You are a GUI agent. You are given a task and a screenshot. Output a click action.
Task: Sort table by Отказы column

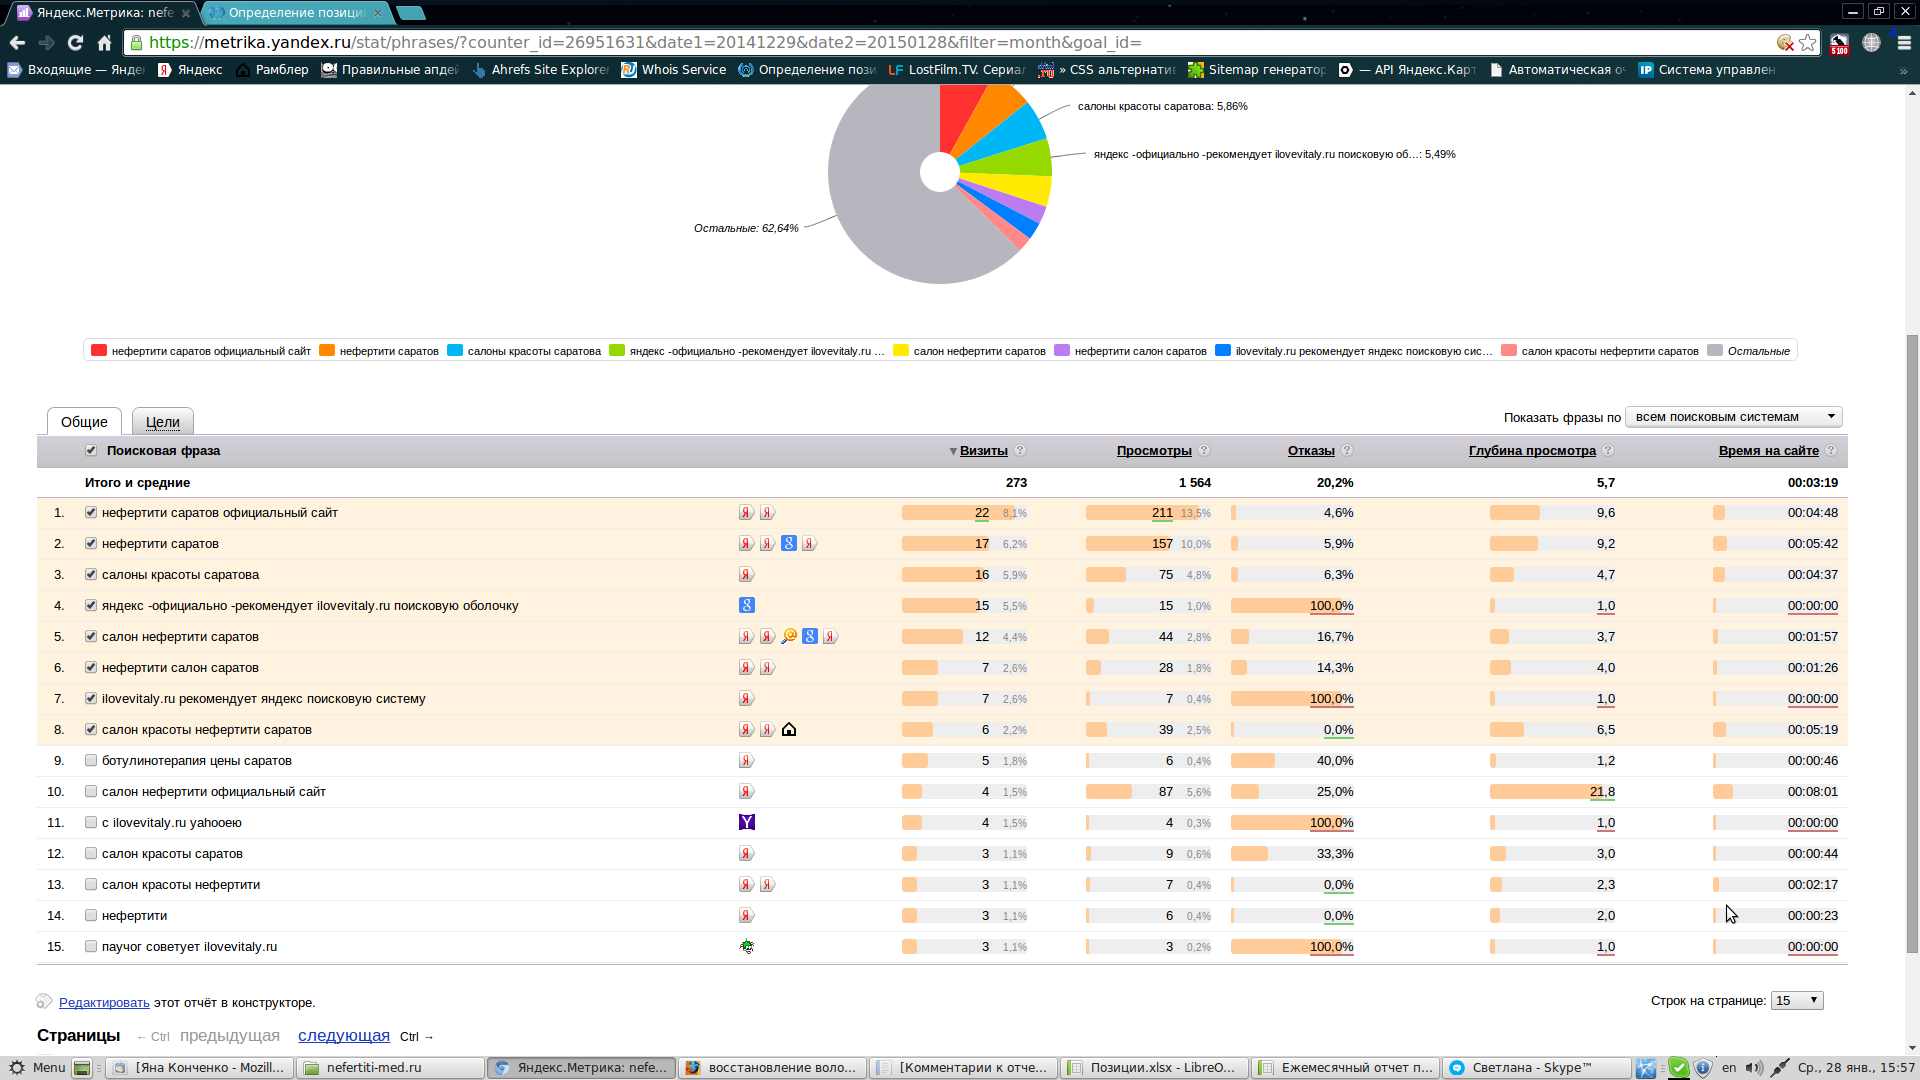pyautogui.click(x=1311, y=450)
